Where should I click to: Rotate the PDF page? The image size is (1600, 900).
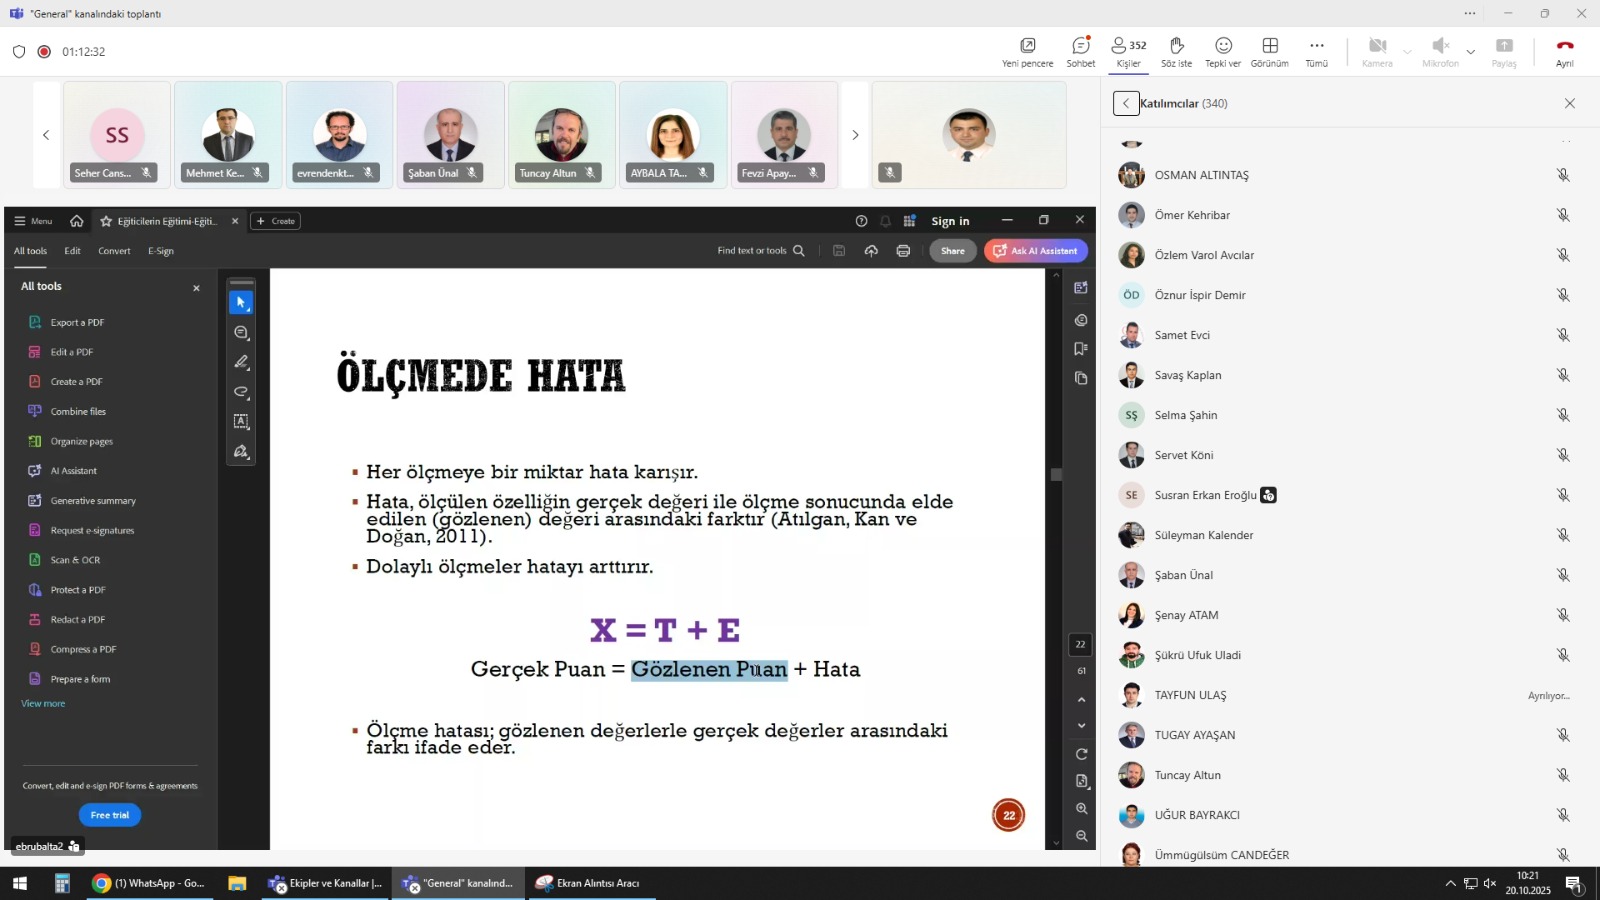[1082, 753]
